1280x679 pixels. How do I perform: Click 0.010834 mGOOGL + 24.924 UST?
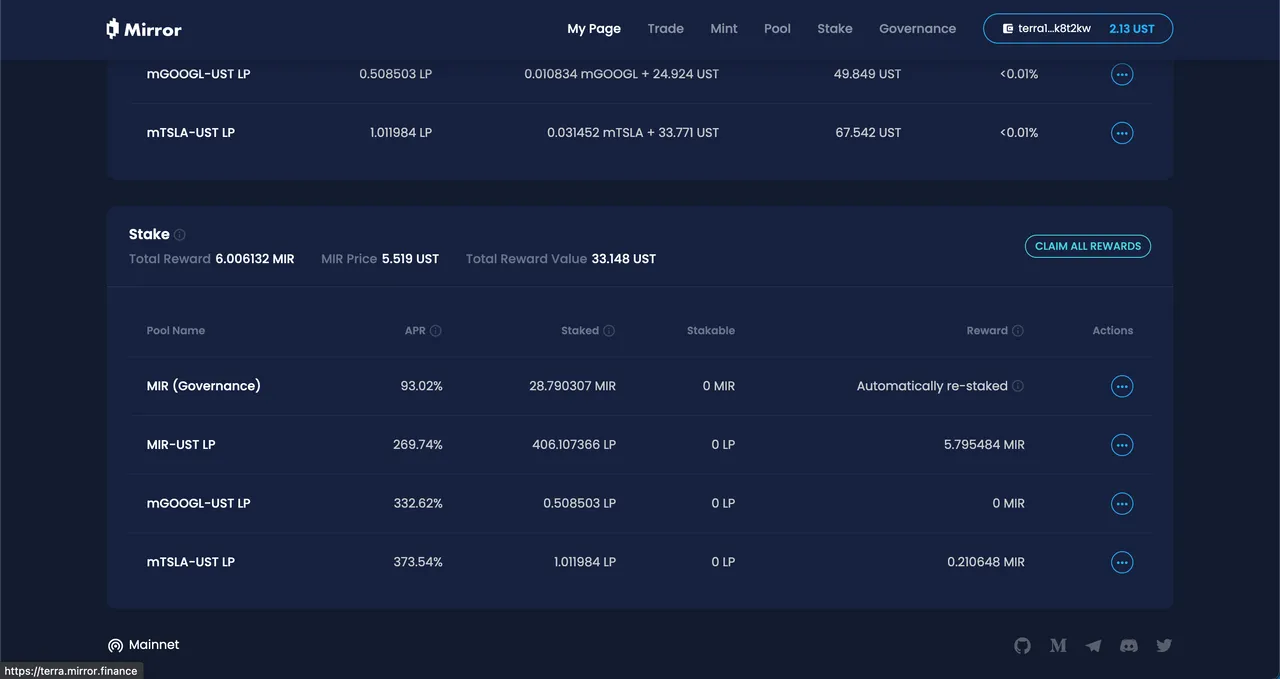click(621, 74)
